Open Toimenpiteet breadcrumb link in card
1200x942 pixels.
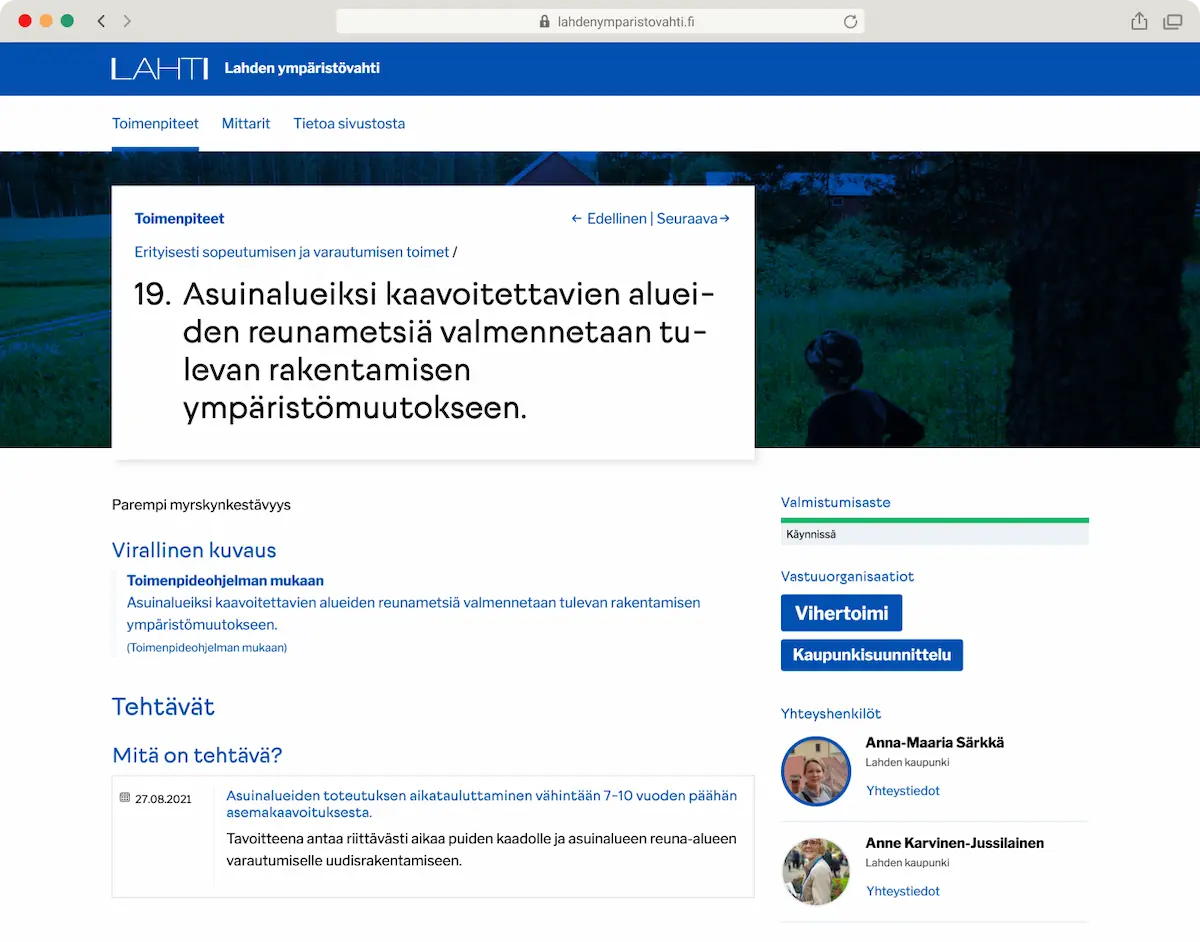[180, 218]
